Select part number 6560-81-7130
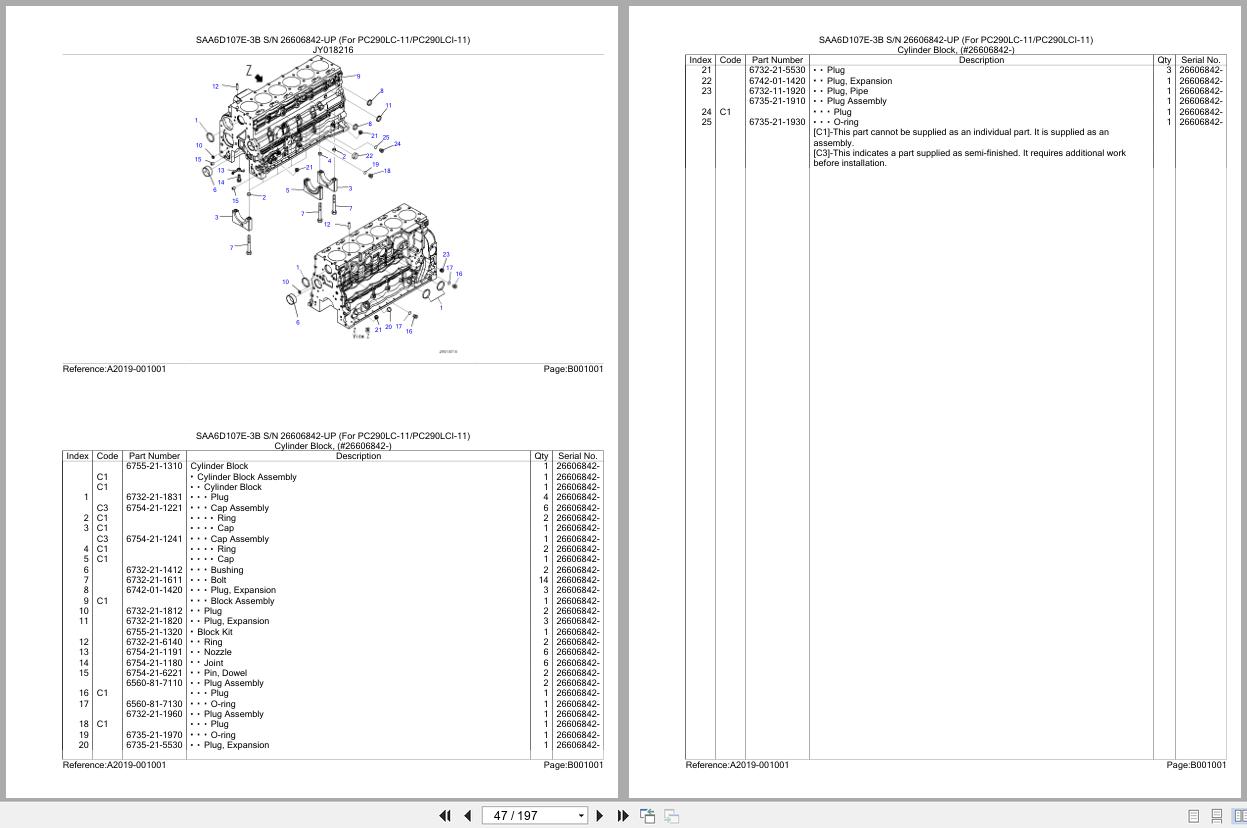Viewport: 1247px width, 828px height. (154, 704)
